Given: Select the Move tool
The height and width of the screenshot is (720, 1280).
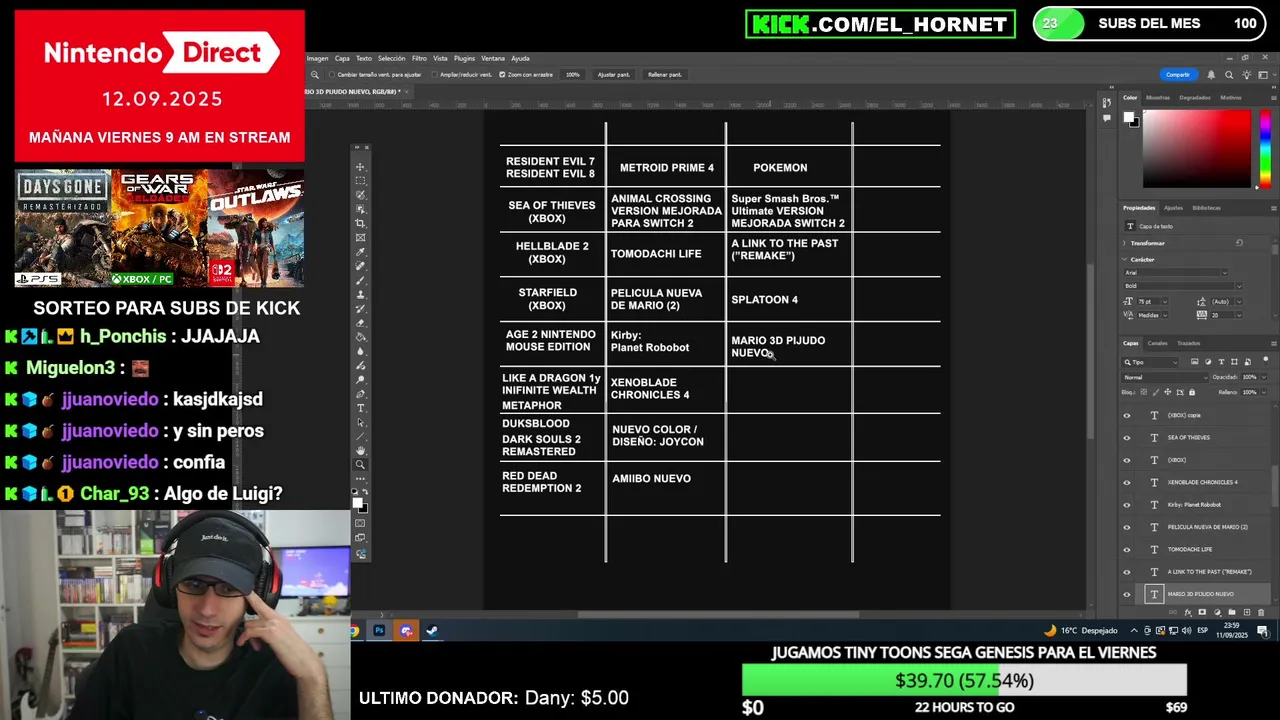Looking at the screenshot, I should pyautogui.click(x=361, y=167).
